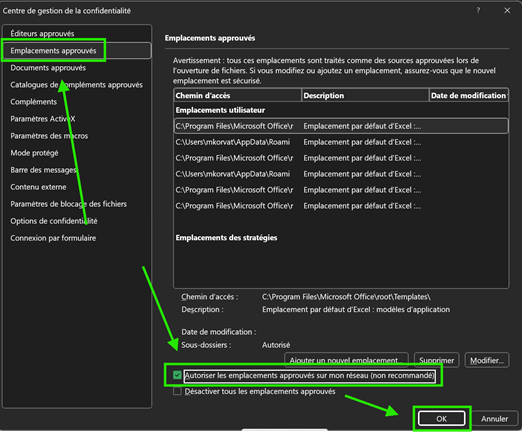Confirm with the OK button
Viewport: 522px width, 432px height.
click(441, 419)
